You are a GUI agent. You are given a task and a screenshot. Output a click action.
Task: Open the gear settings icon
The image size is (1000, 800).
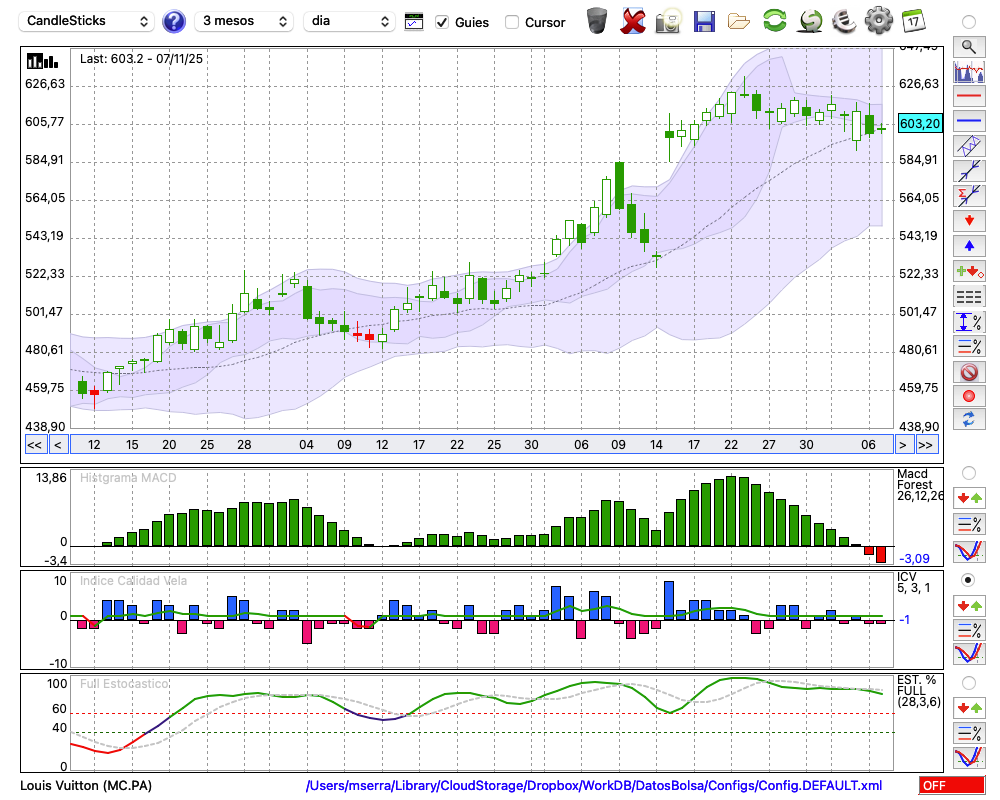878,21
